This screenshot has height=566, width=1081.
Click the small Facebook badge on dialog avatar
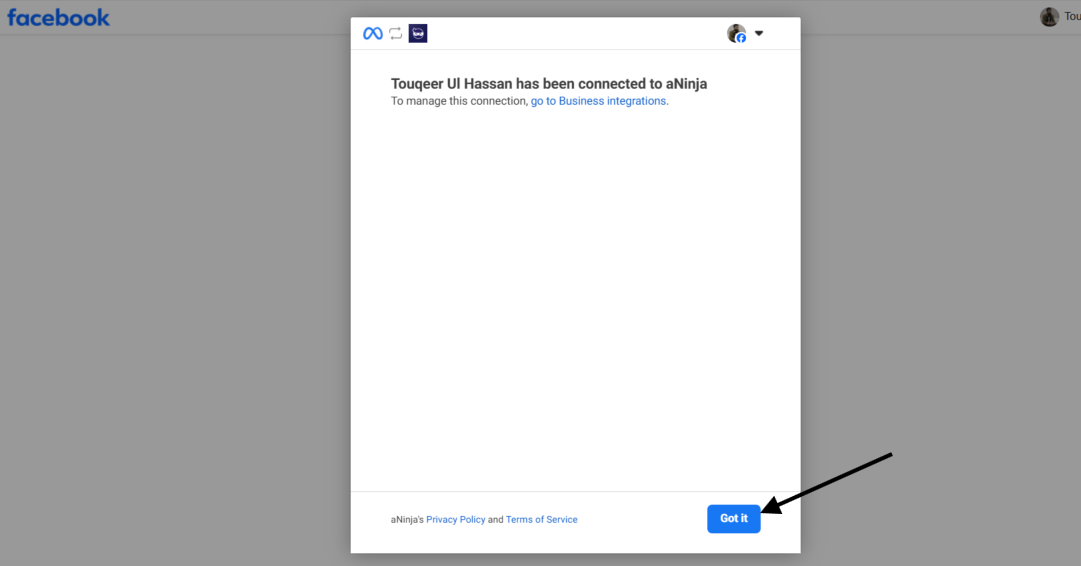pos(741,38)
